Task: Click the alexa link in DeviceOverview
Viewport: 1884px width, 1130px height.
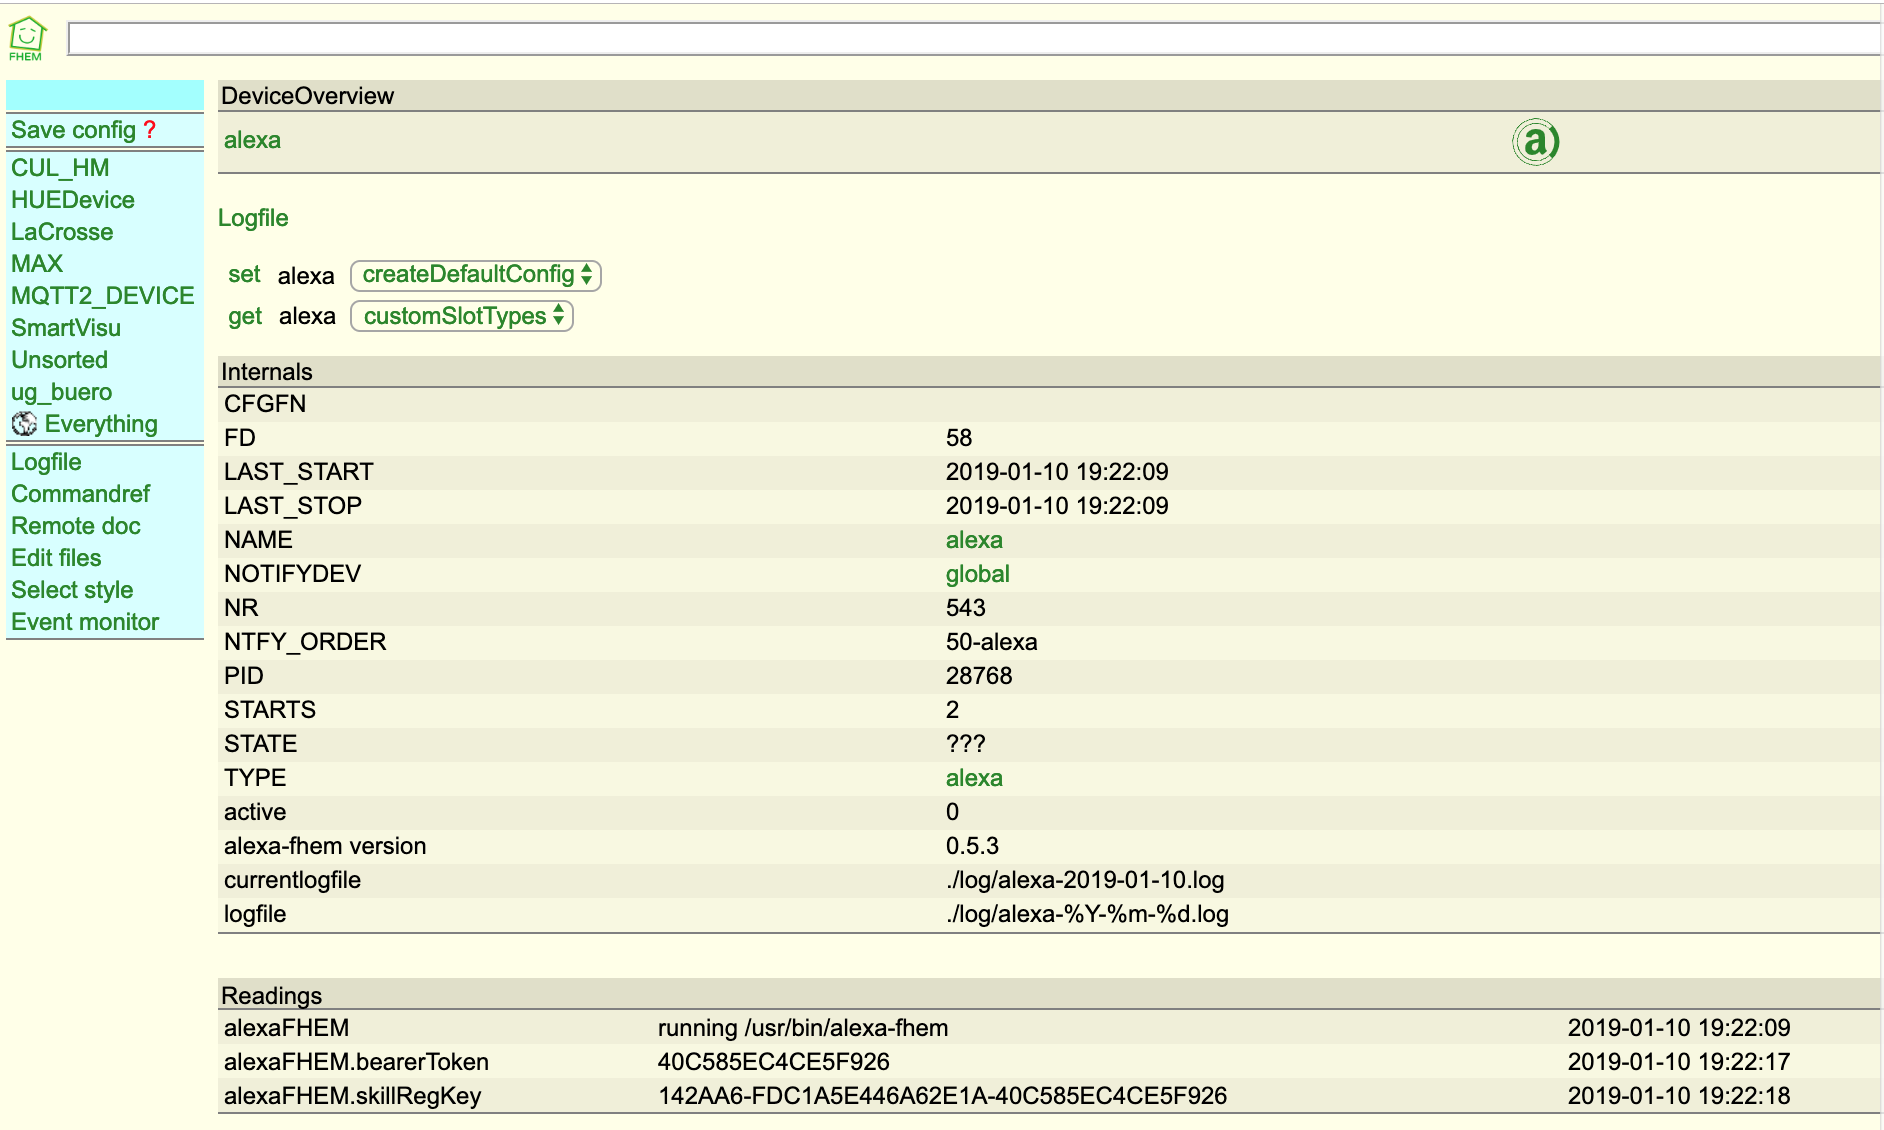Action: click(x=252, y=140)
